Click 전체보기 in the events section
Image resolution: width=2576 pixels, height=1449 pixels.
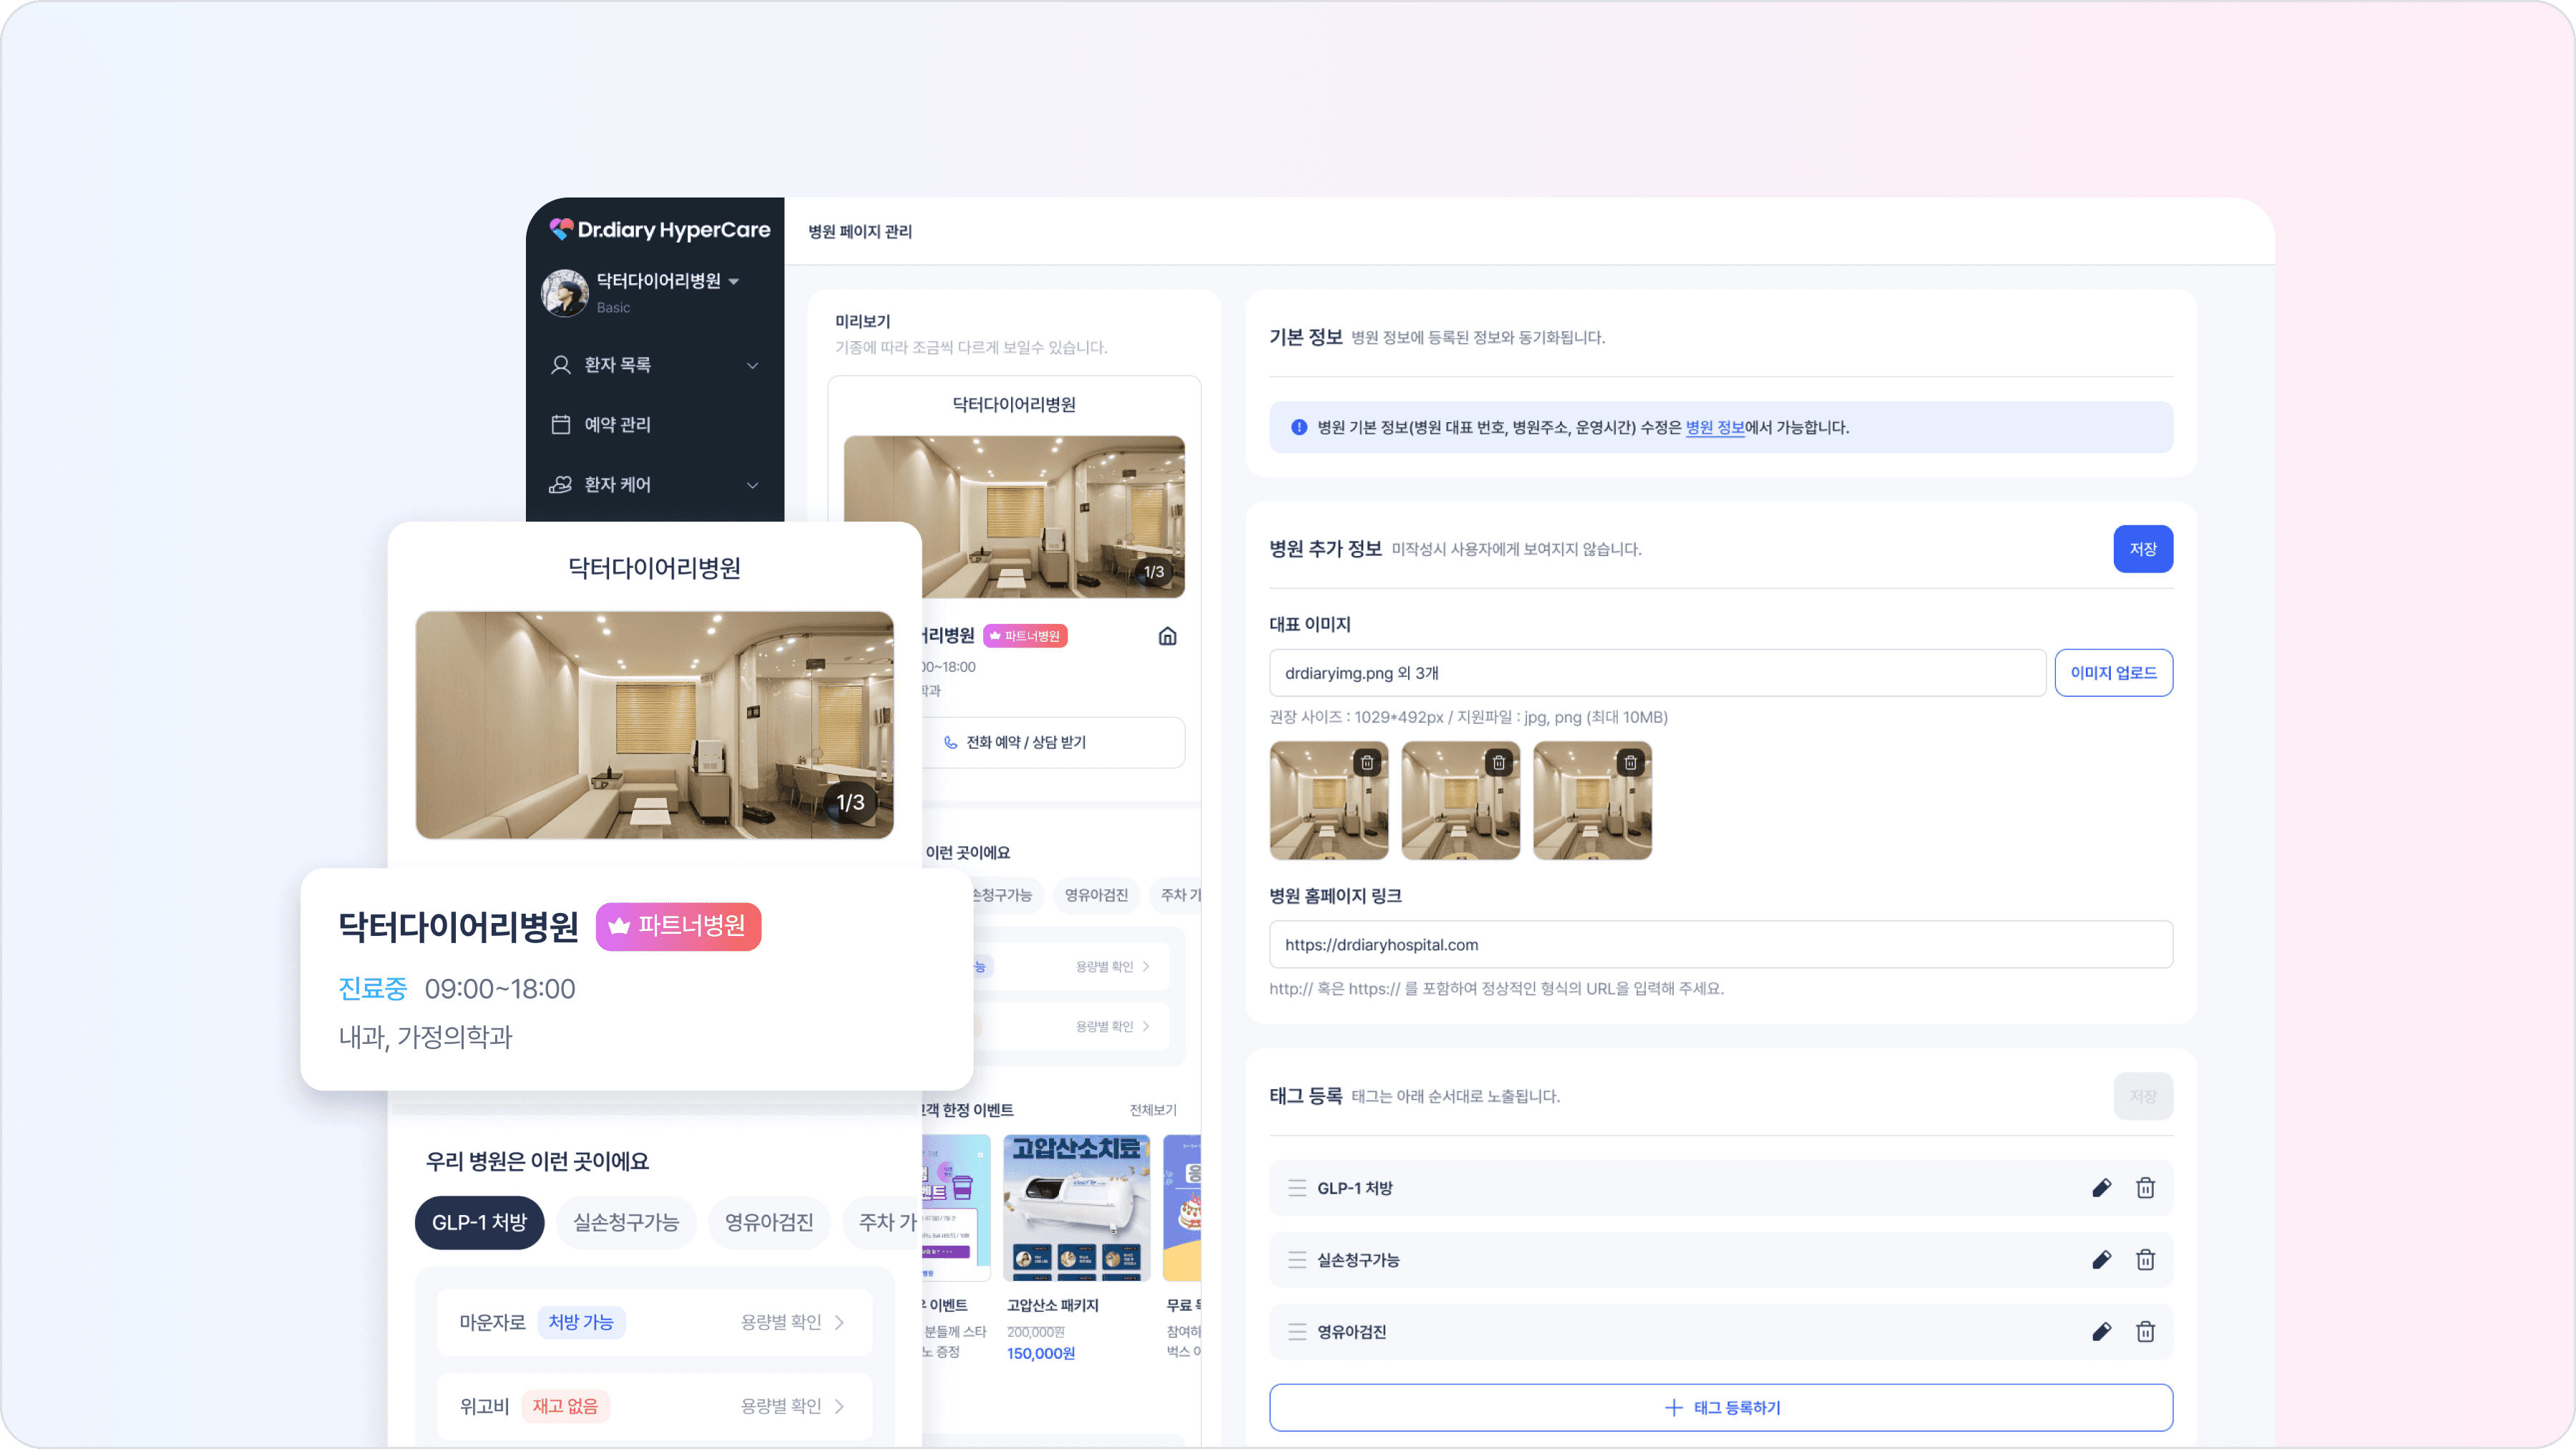(1153, 1111)
